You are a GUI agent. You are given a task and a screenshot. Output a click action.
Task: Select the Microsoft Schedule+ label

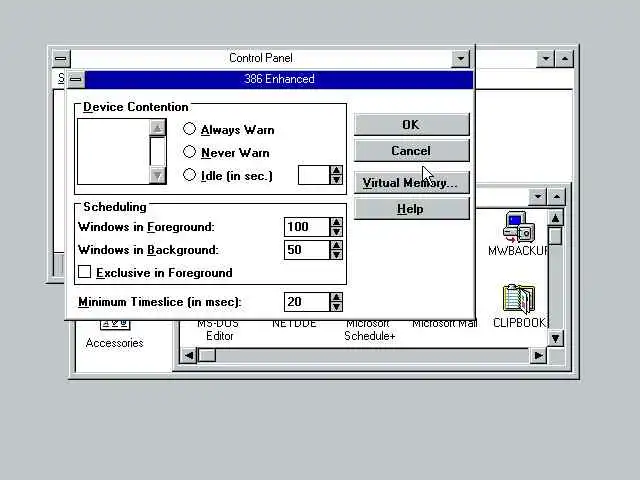click(x=369, y=331)
